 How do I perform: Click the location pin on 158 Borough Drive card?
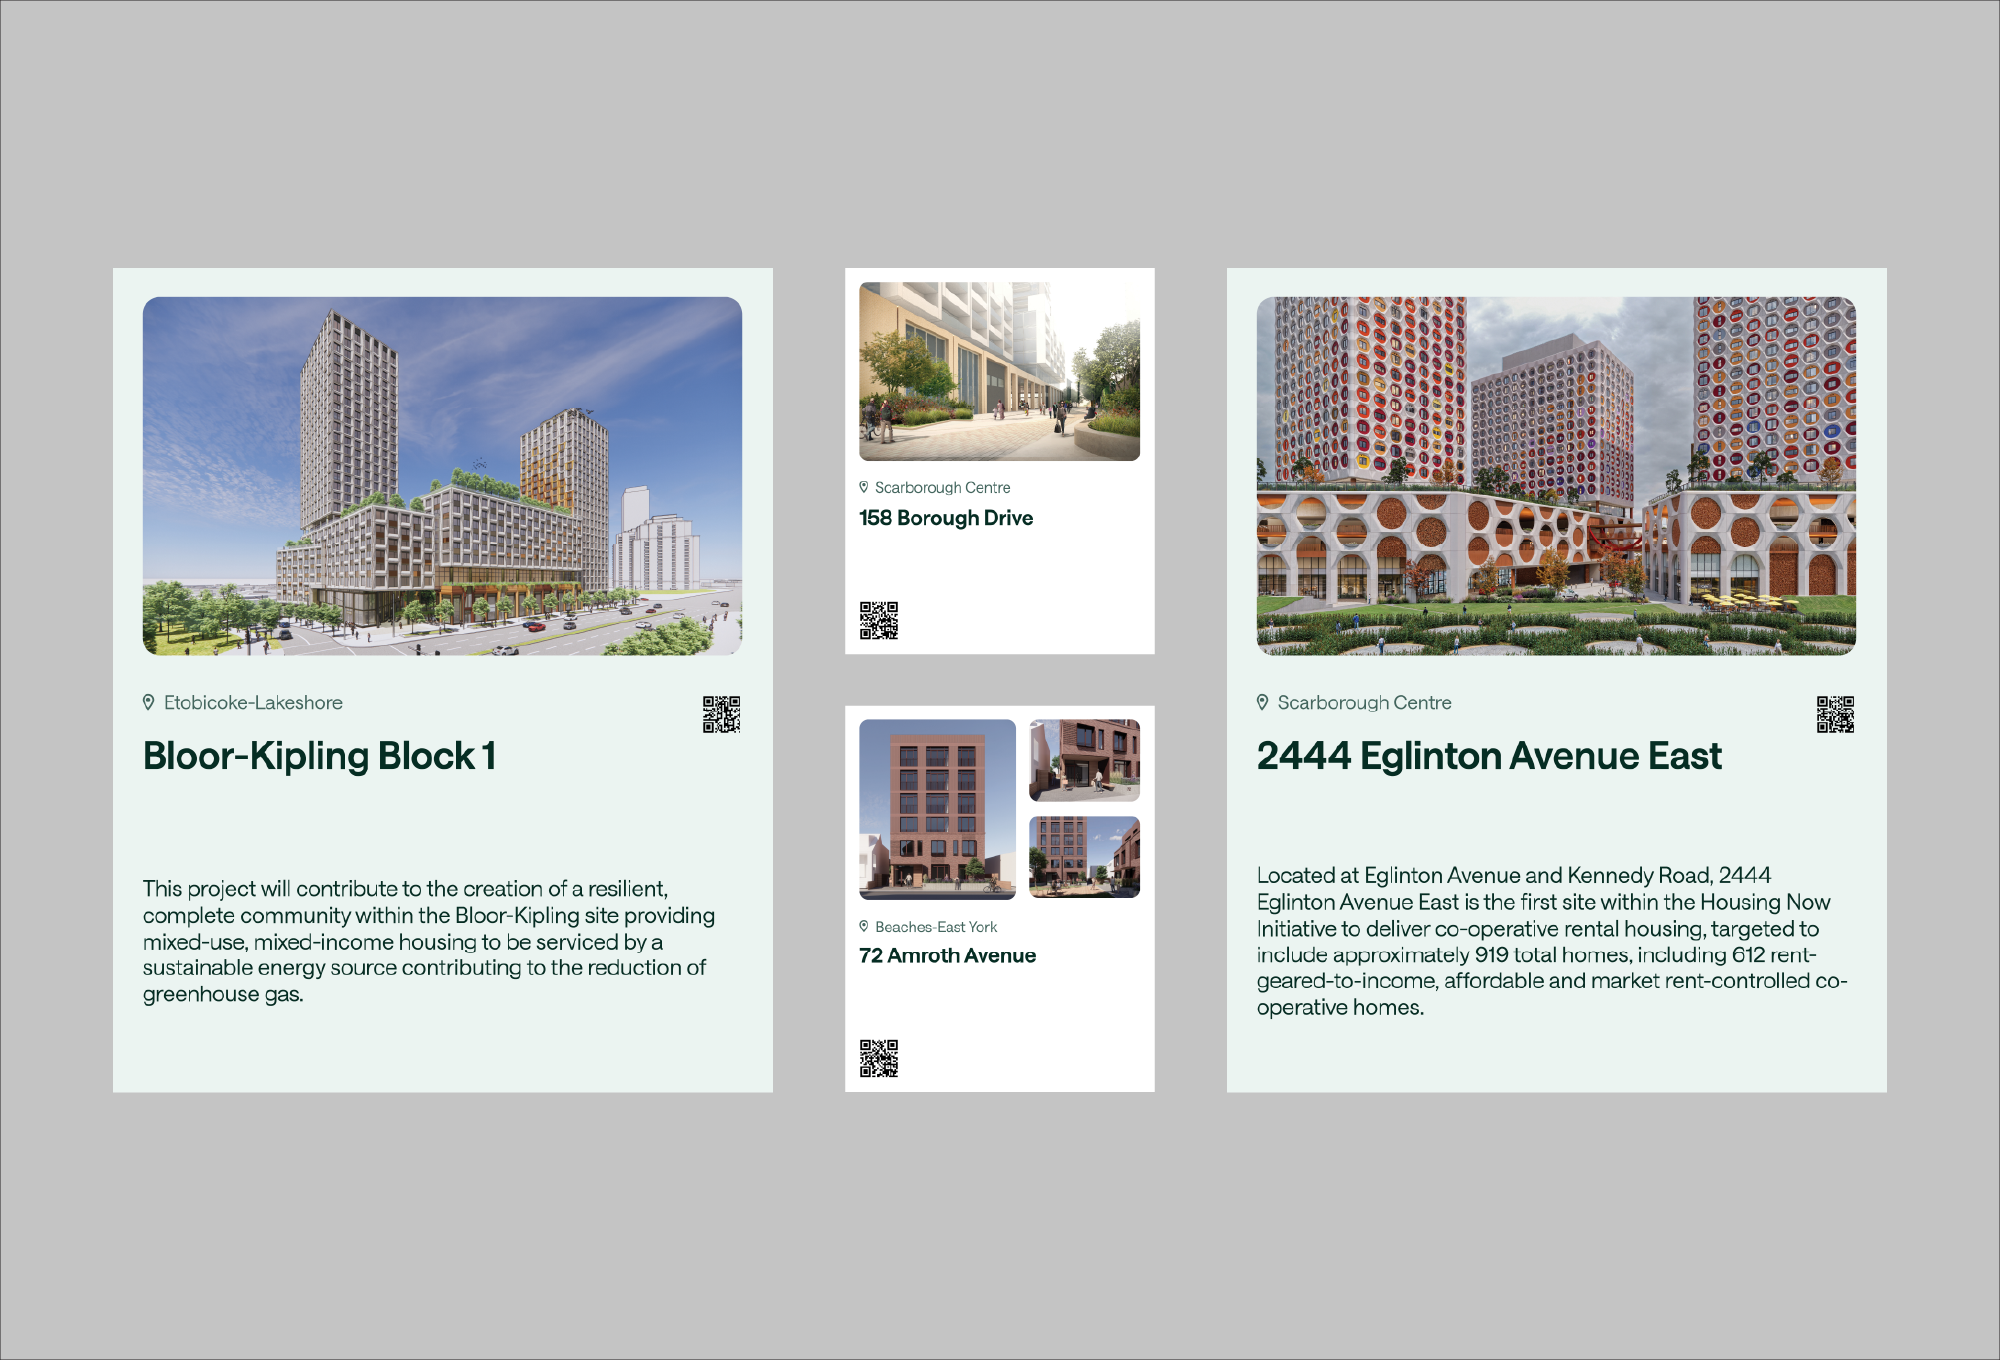[x=864, y=487]
